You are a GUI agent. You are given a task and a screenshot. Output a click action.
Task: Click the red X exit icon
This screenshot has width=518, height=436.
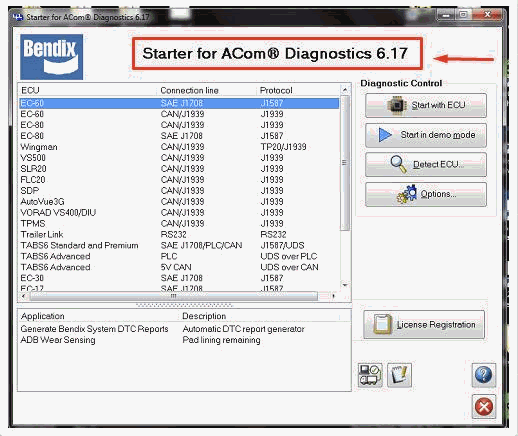484,406
